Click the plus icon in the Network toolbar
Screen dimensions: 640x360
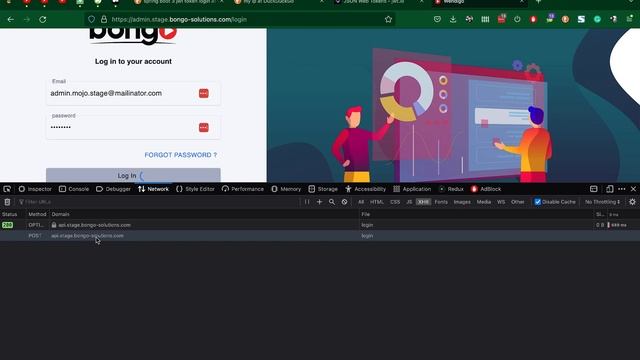point(320,202)
